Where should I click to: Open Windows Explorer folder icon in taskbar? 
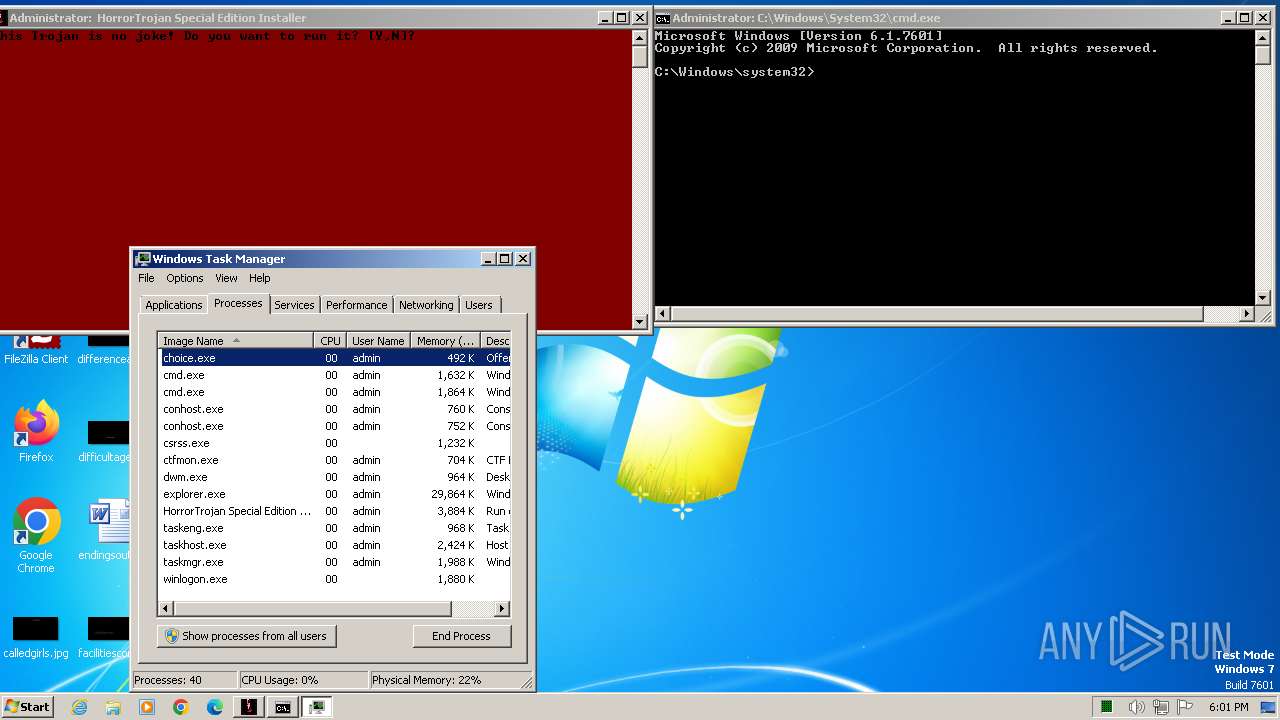(113, 707)
